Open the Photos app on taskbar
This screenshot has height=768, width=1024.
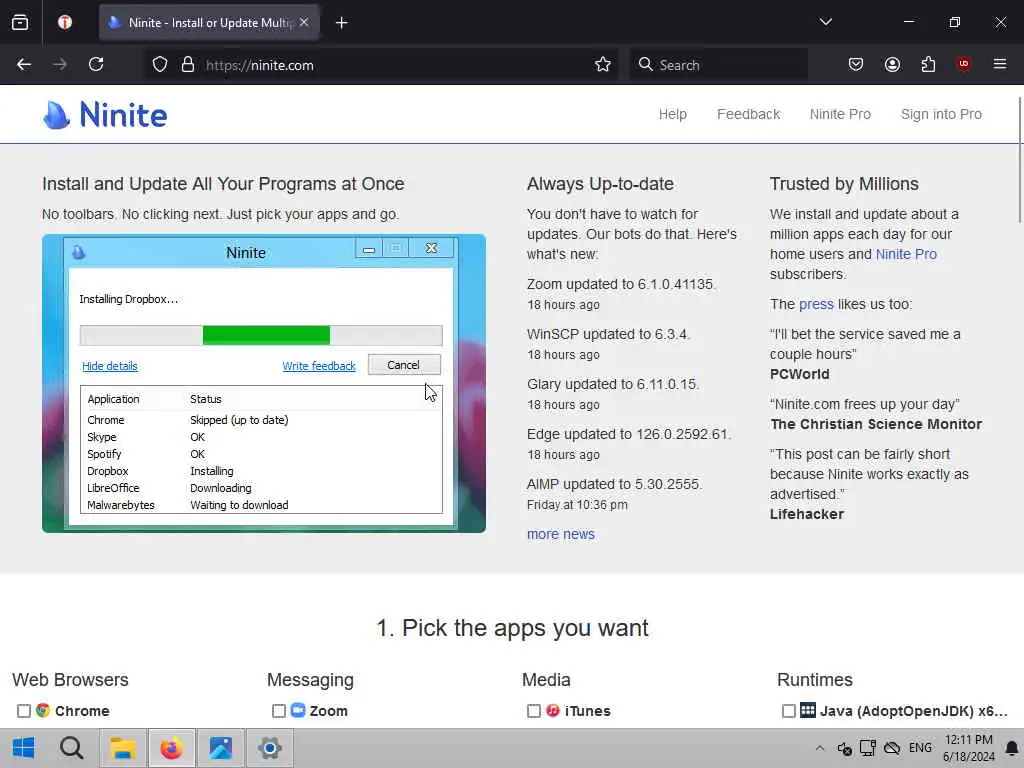[221, 748]
